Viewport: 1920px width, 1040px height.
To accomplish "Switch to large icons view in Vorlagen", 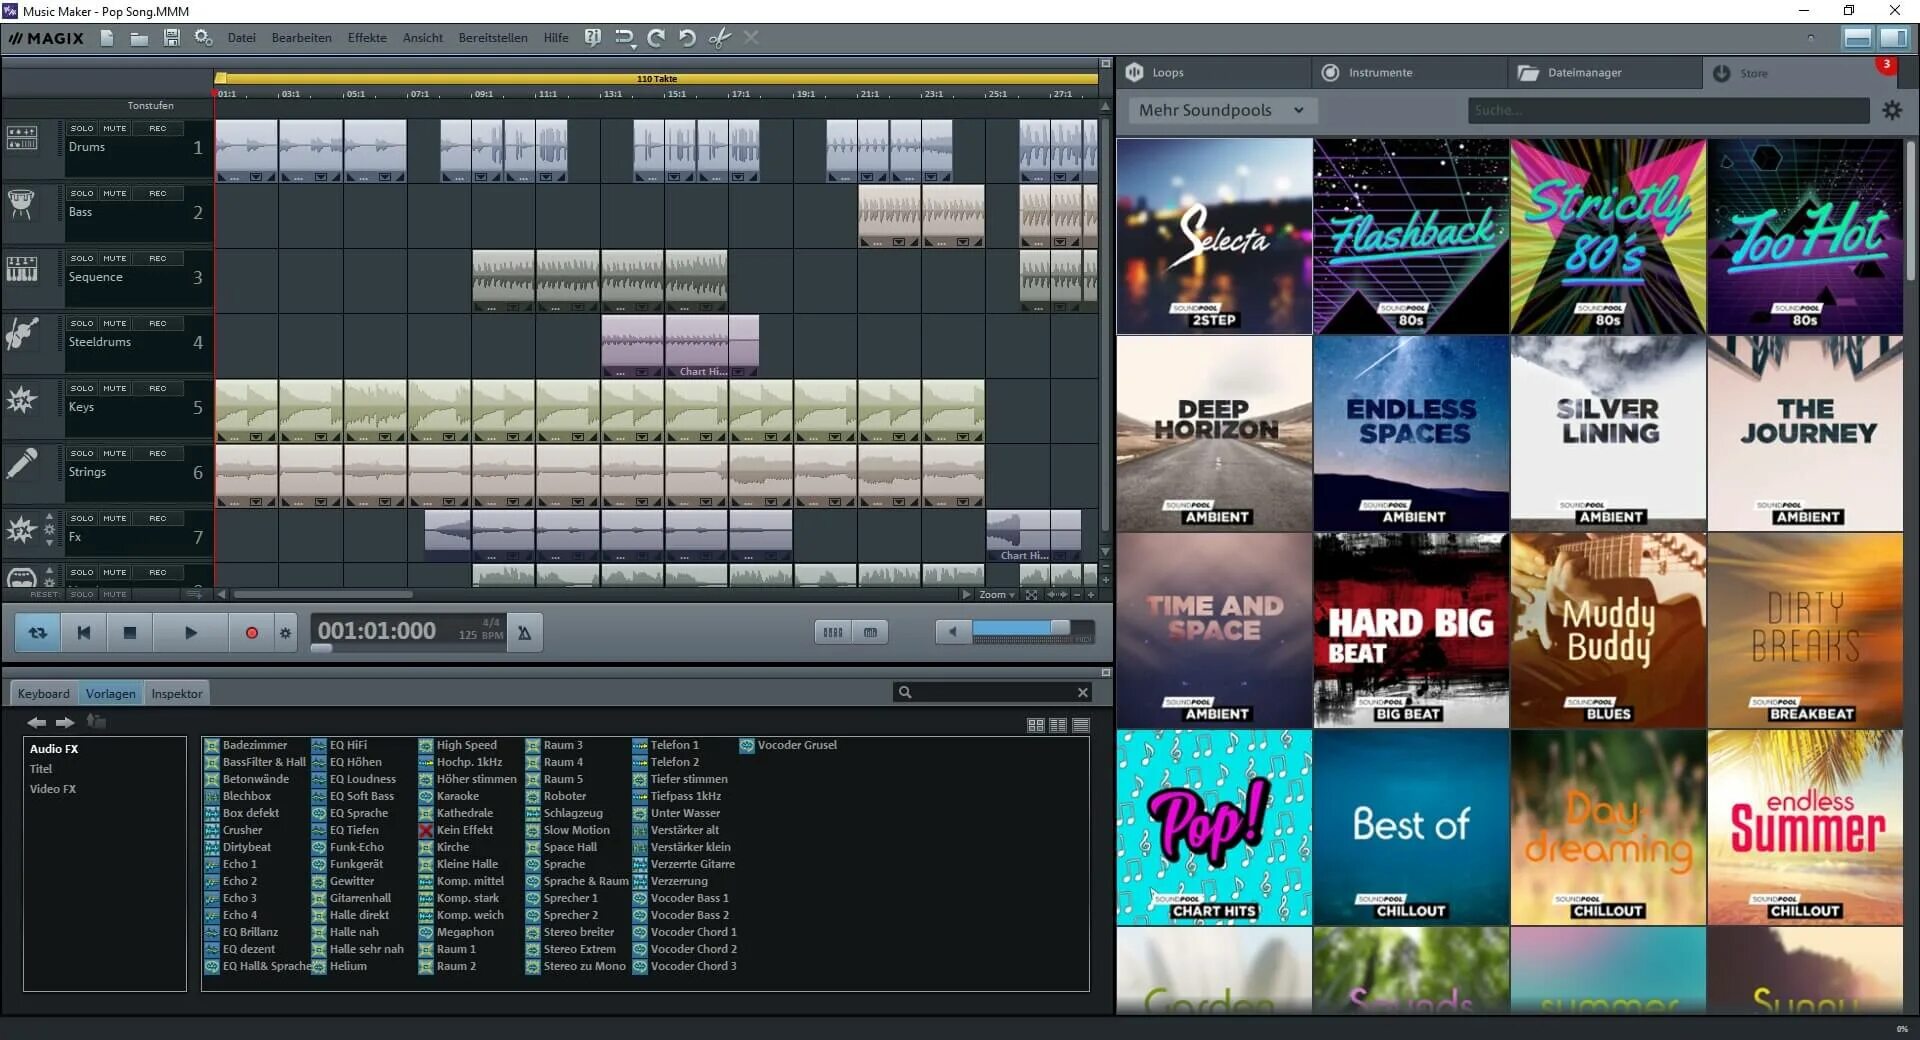I will 1036,725.
